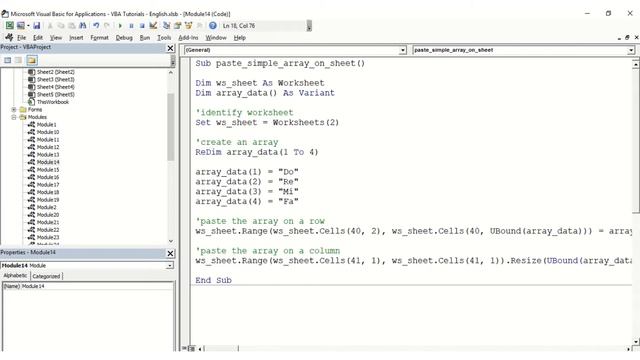
Task: Open Find with the binoculars icon
Action: [82, 25]
